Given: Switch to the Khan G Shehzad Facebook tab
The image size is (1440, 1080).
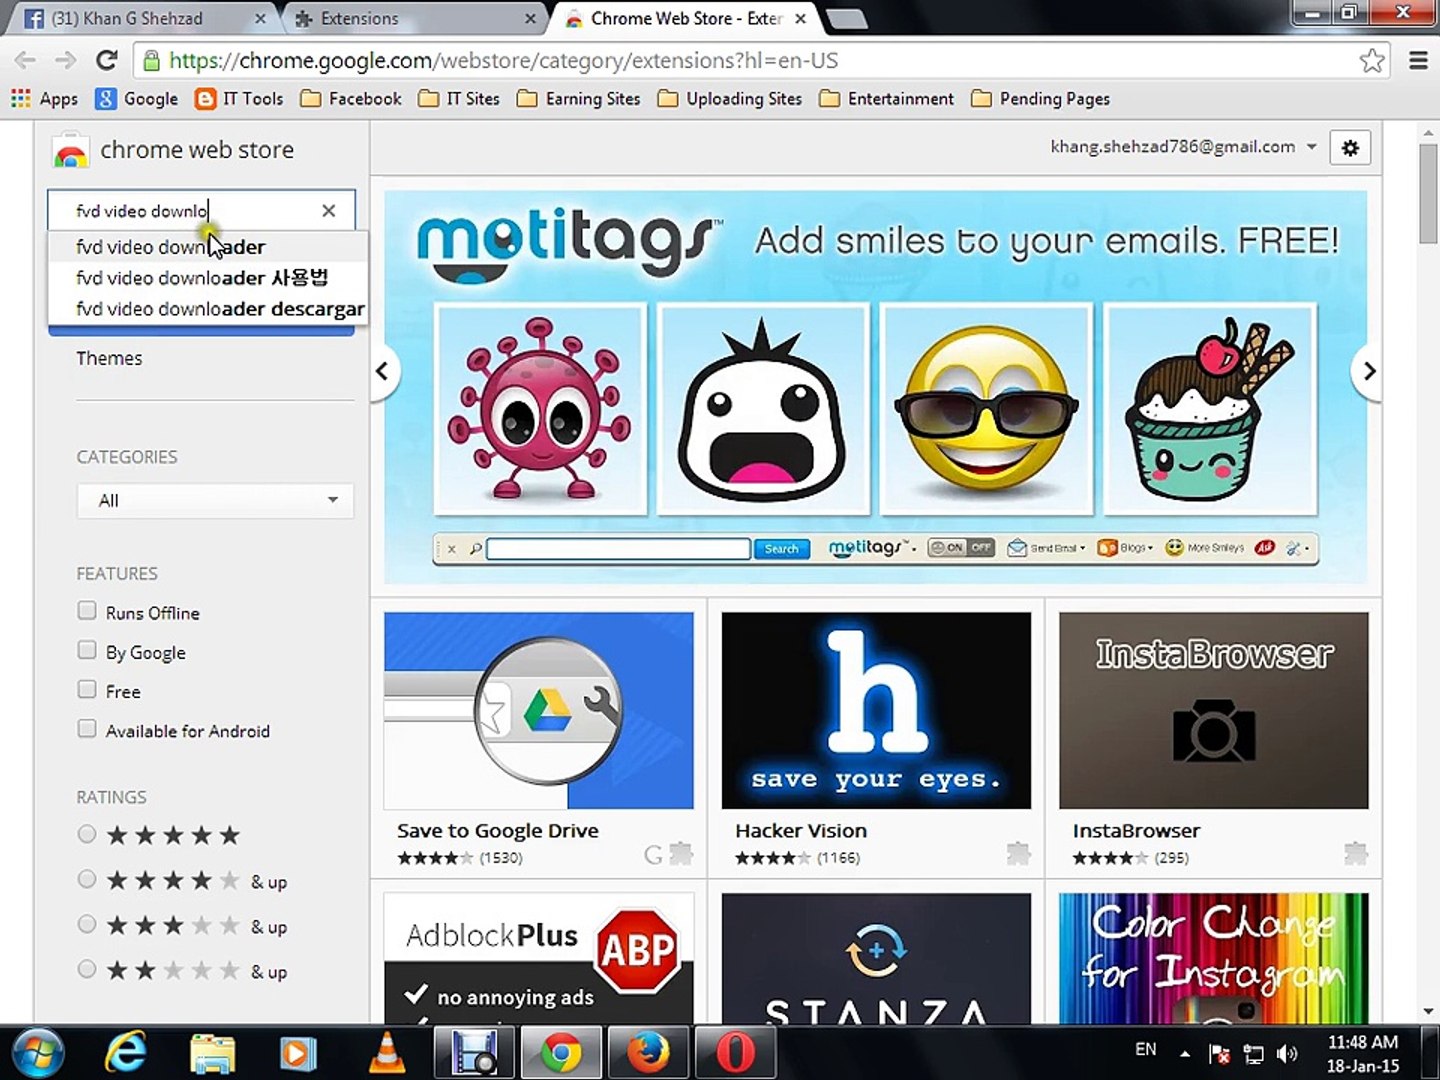Looking at the screenshot, I should [143, 19].
